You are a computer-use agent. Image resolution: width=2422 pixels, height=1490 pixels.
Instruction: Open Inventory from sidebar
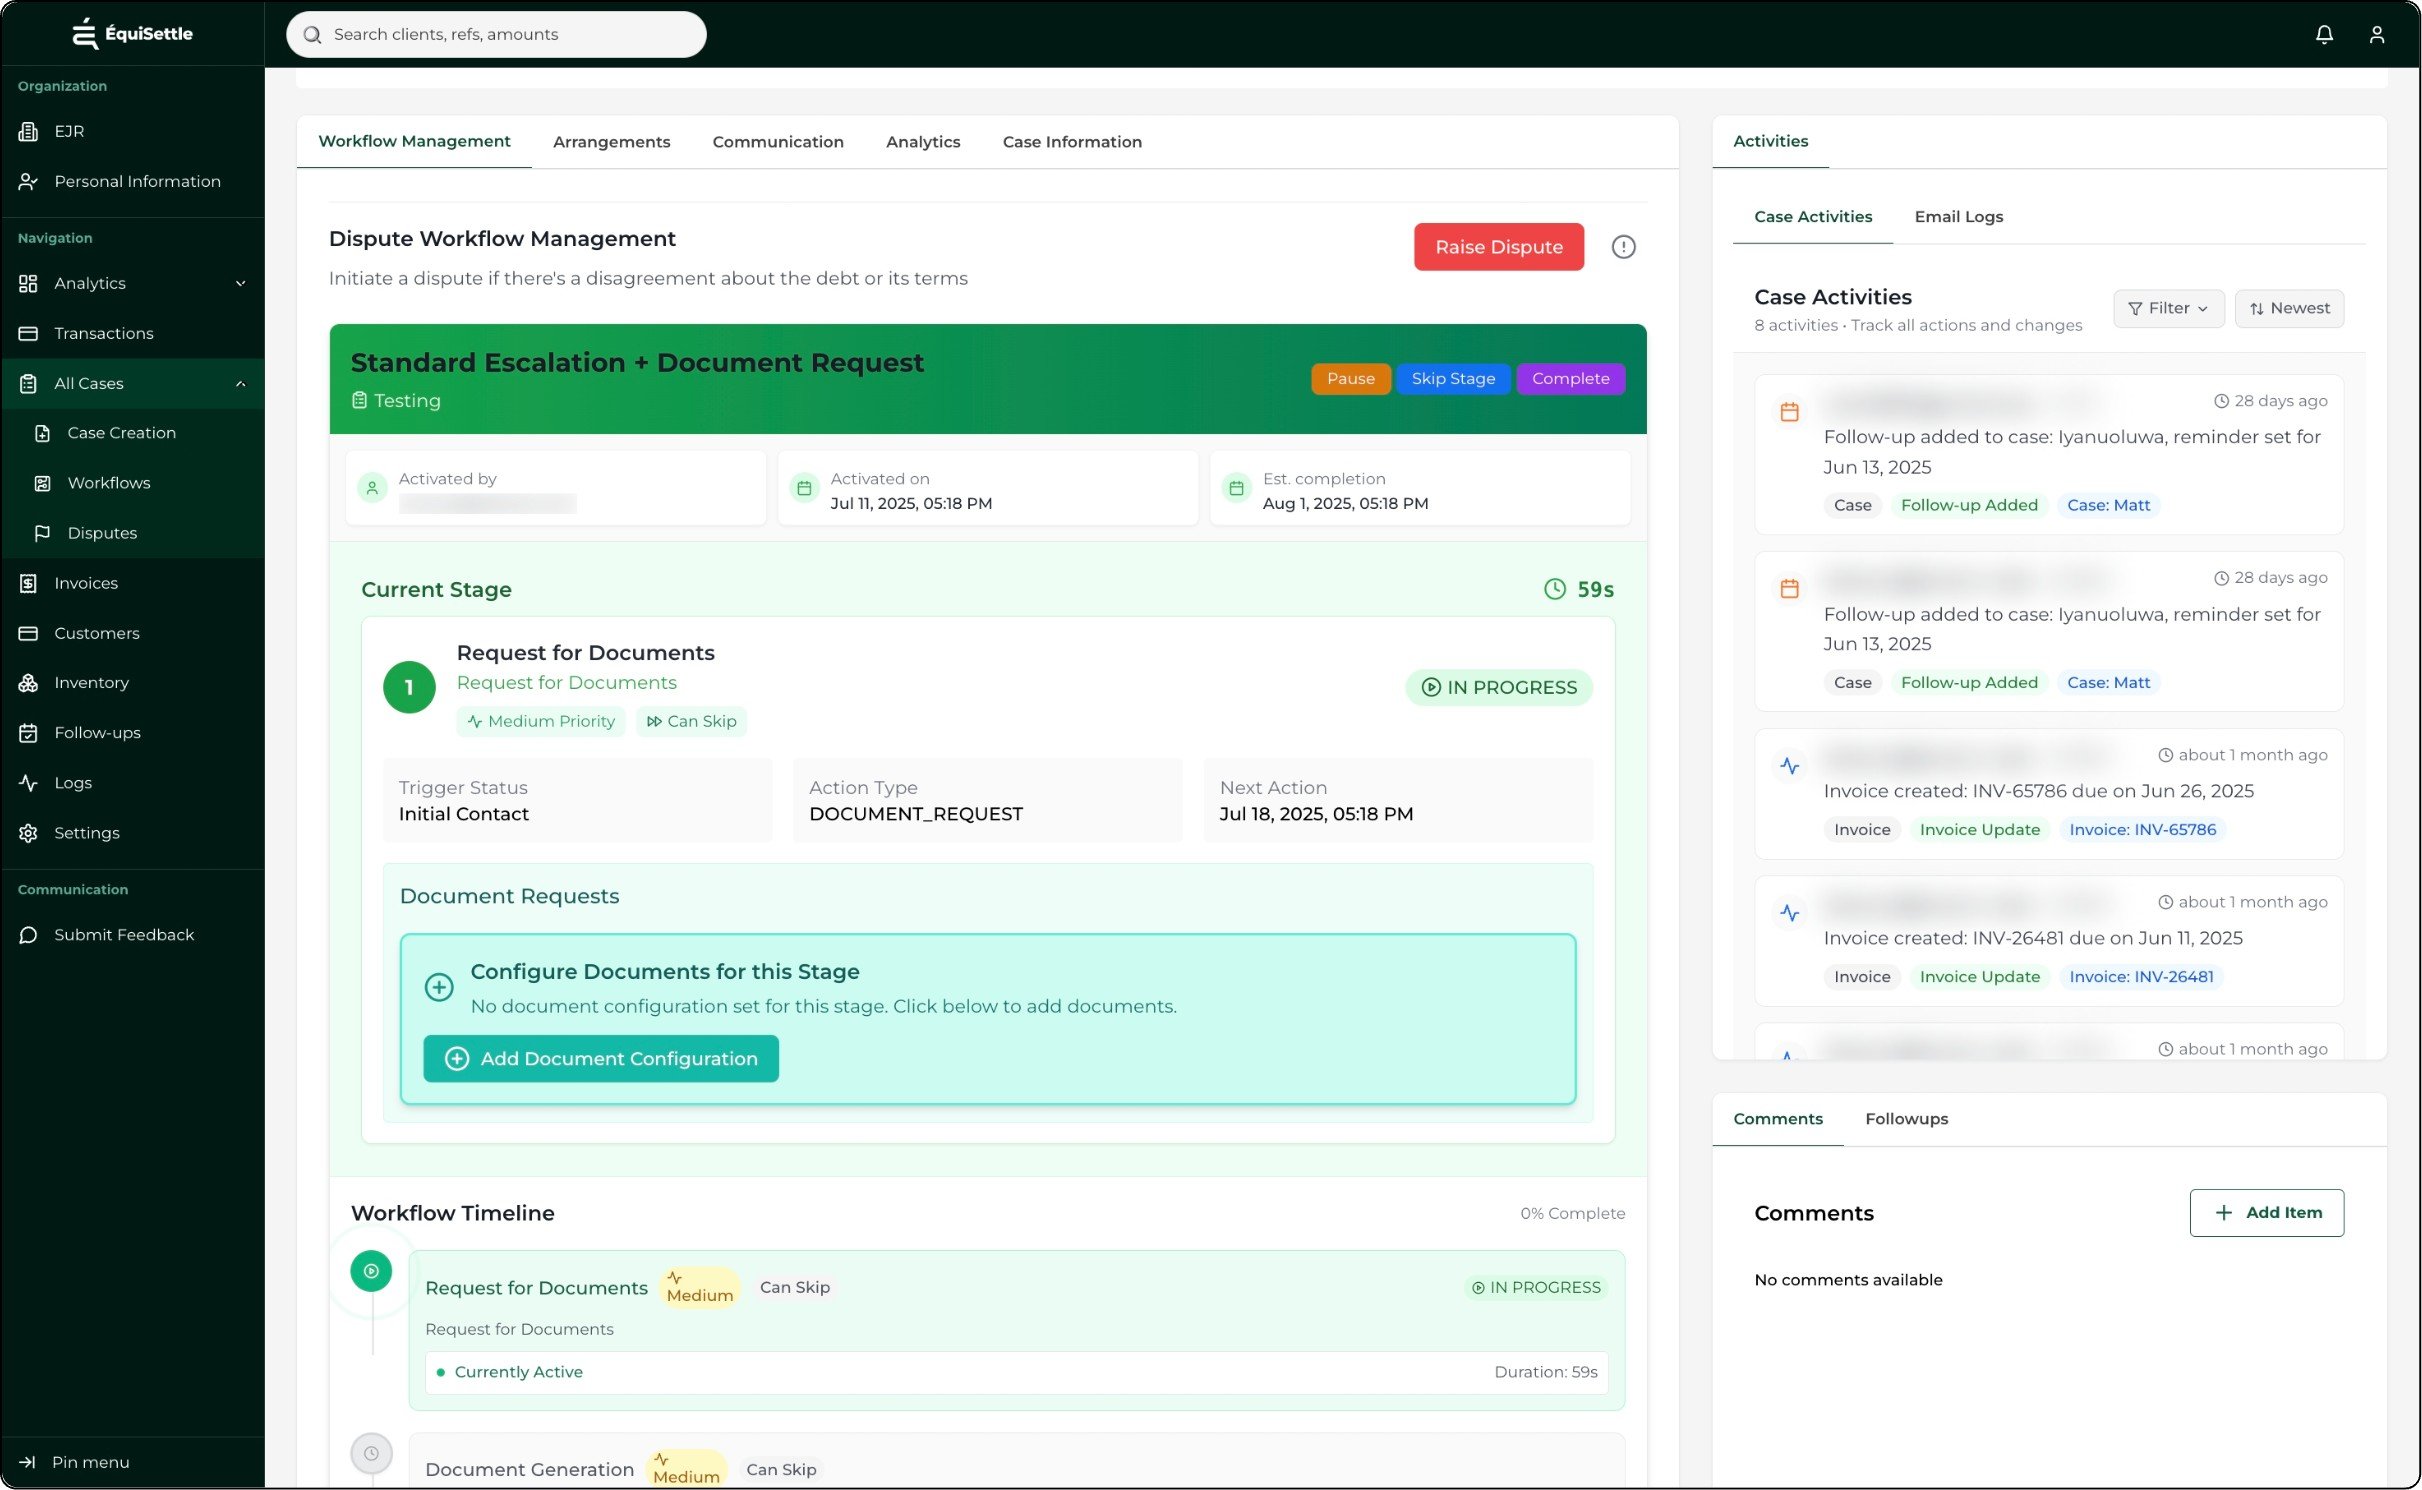coord(90,683)
